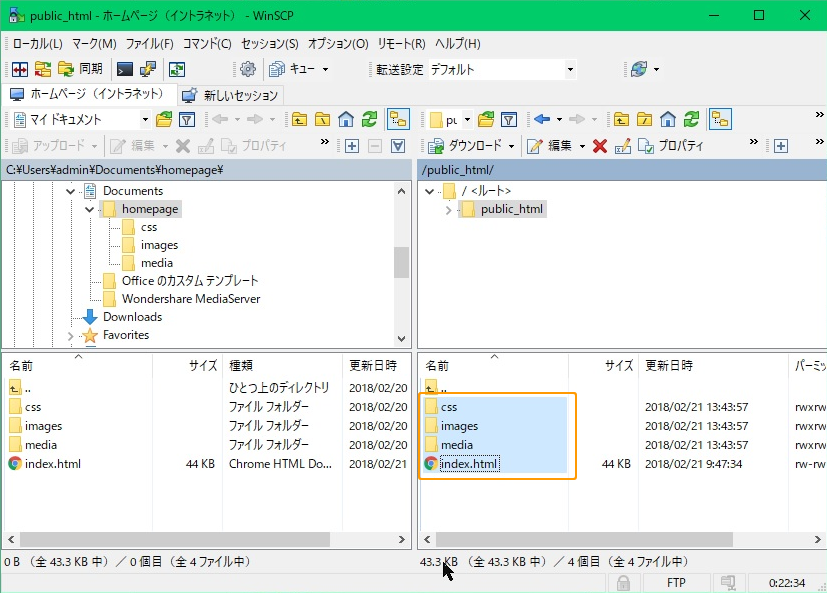Select Downloads in the local tree
The width and height of the screenshot is (827, 593).
132,317
